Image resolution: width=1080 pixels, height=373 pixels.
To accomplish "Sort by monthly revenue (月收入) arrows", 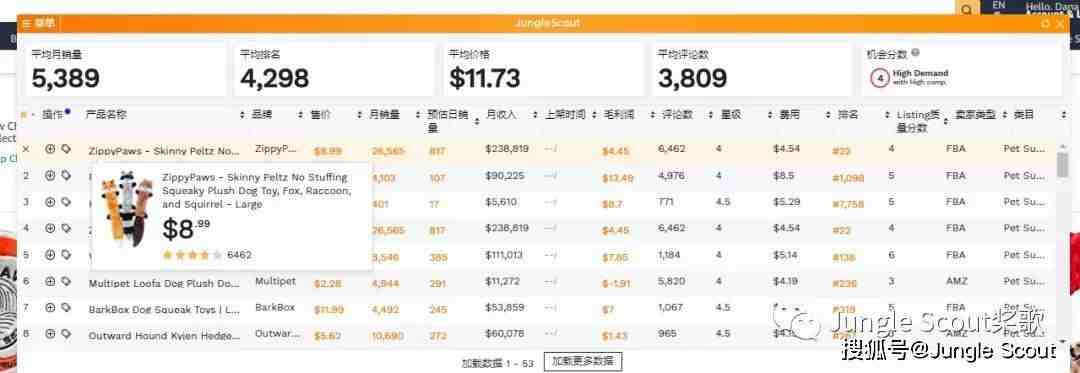I will point(535,115).
